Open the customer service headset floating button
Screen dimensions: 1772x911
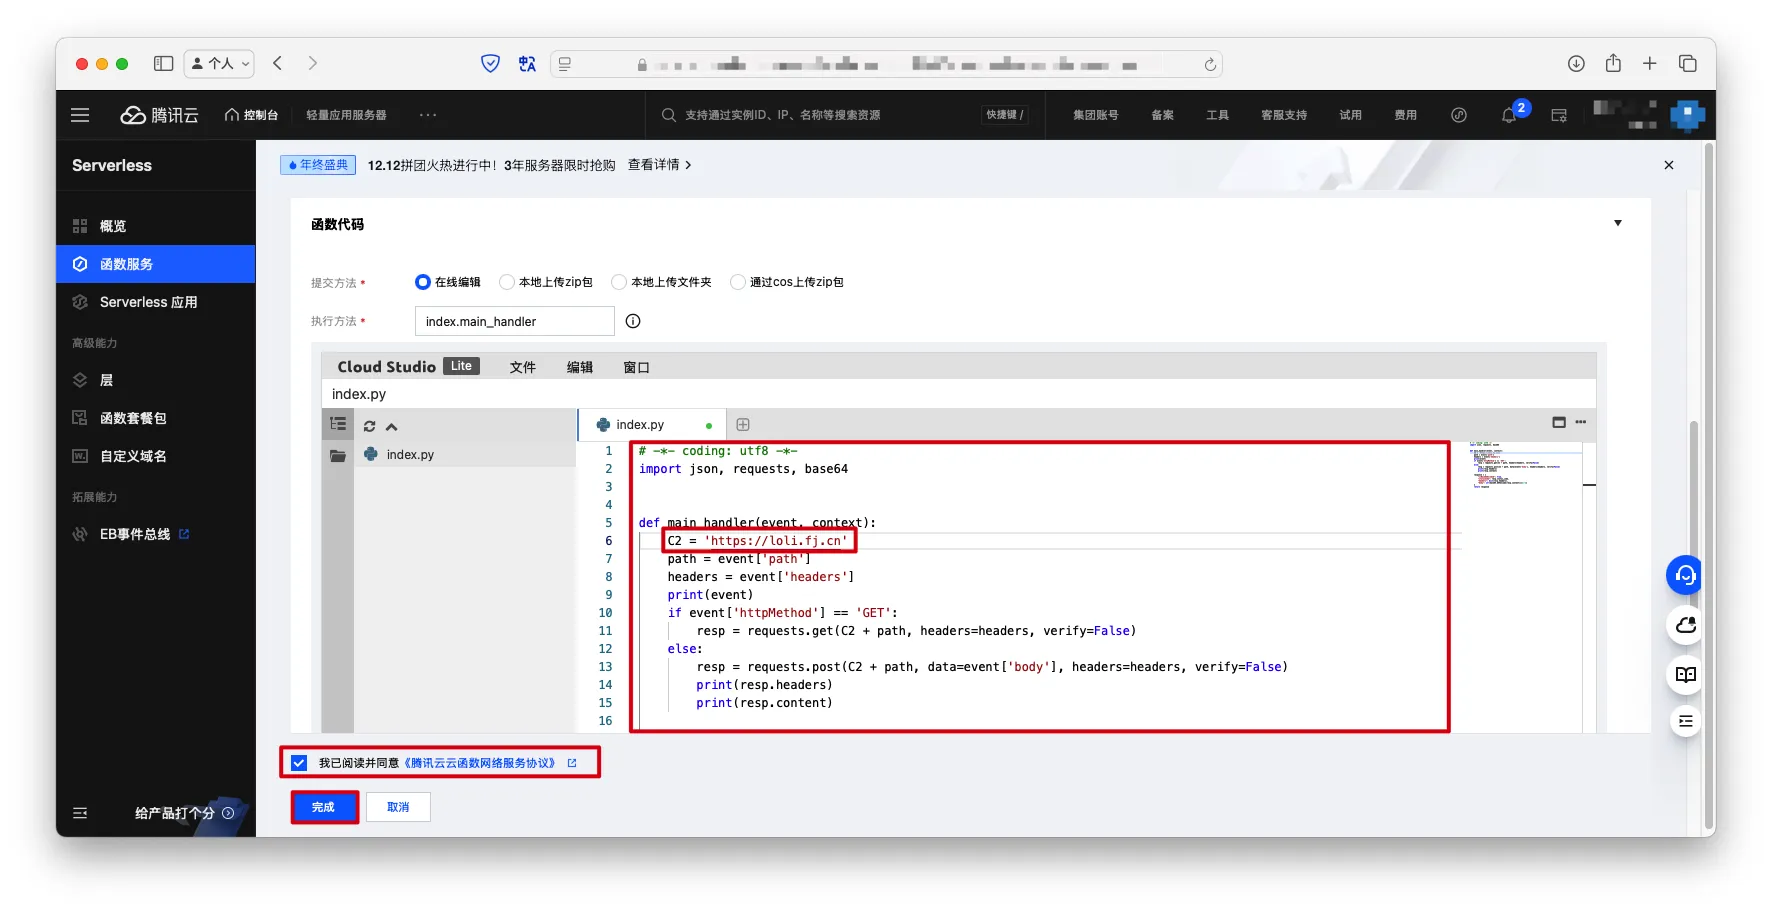(1685, 575)
